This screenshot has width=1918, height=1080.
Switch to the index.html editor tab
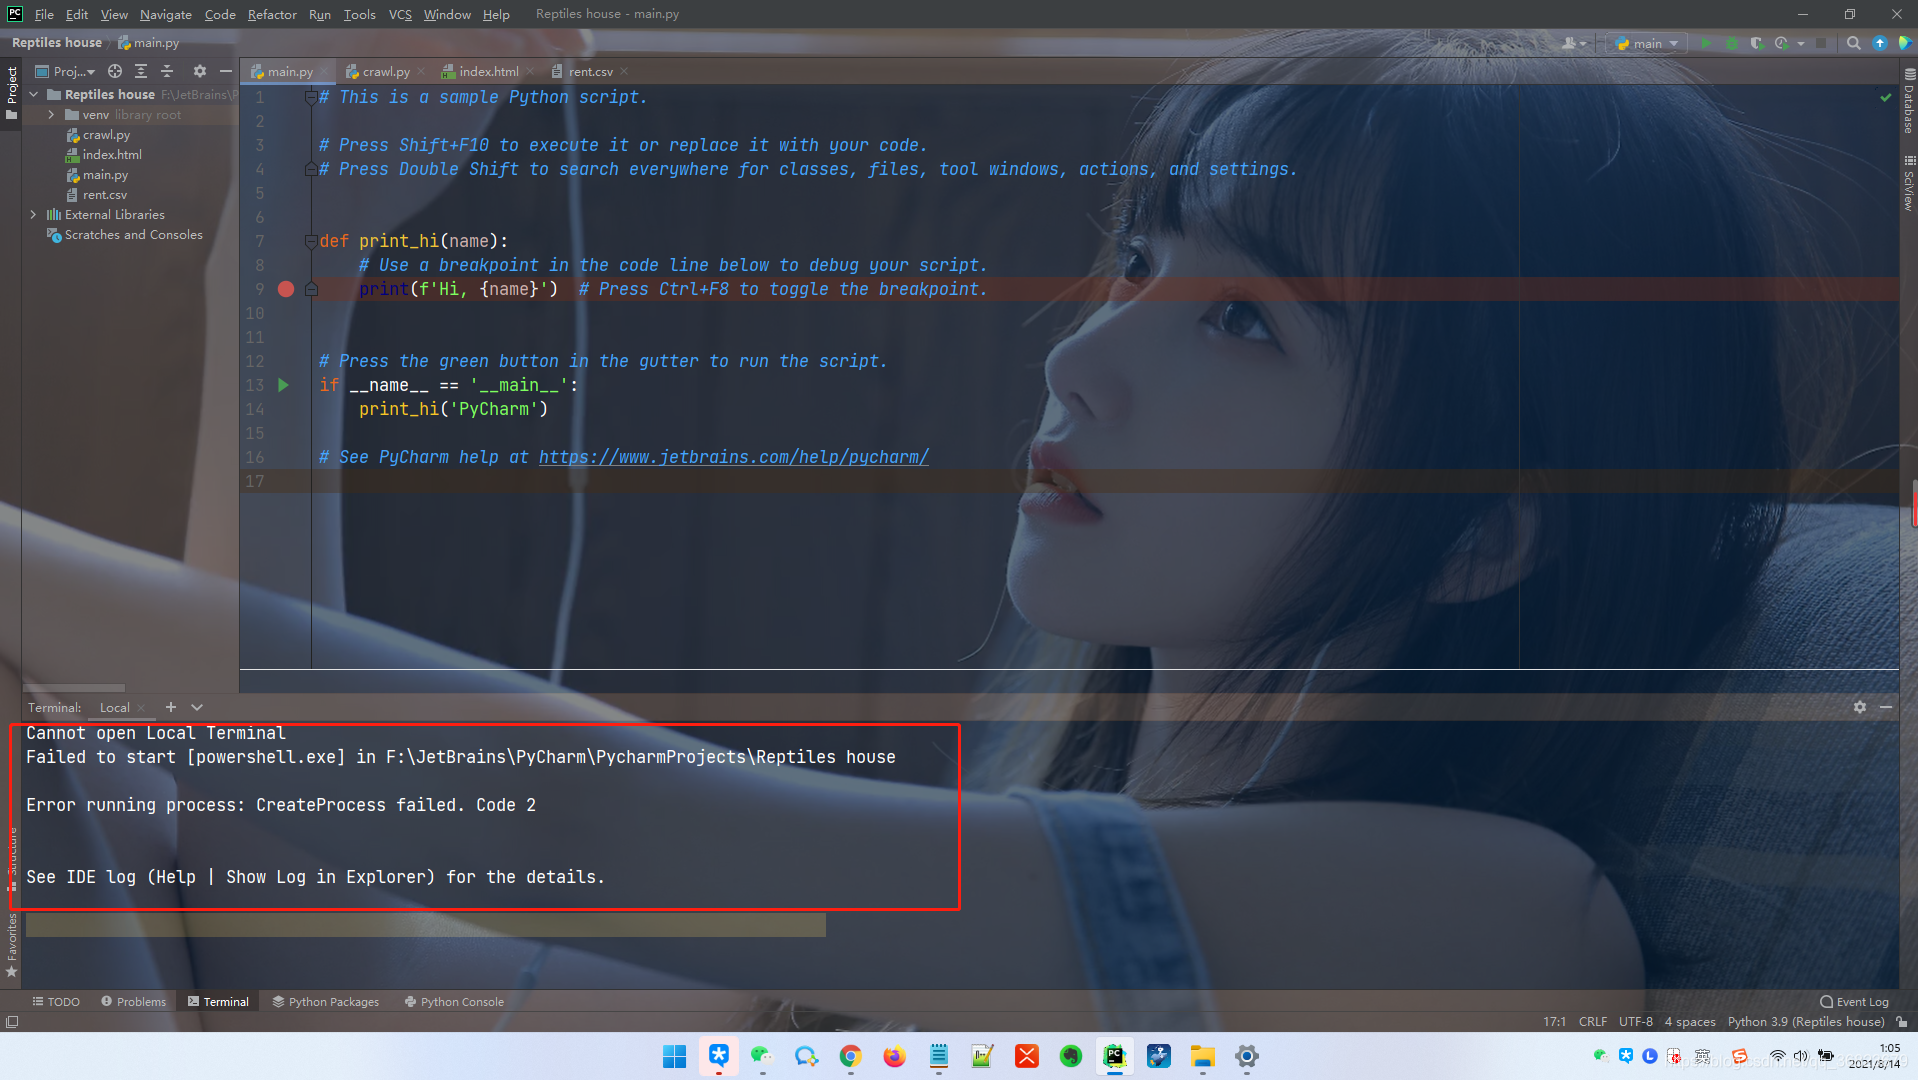pyautogui.click(x=489, y=71)
